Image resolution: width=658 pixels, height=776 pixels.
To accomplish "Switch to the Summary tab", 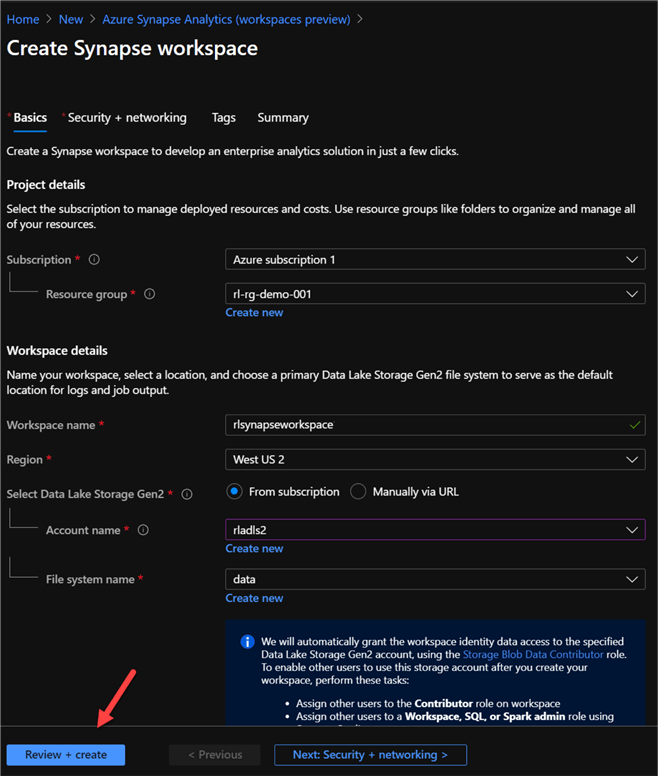I will [283, 118].
